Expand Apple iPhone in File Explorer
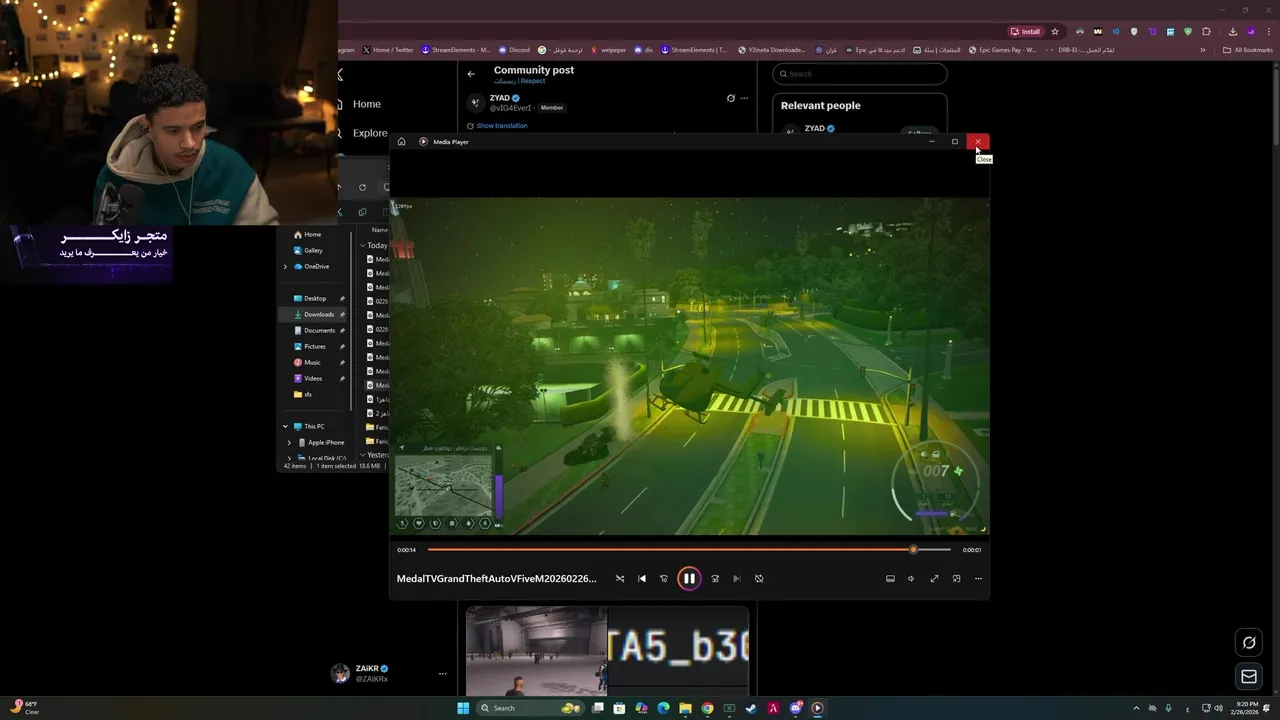 click(x=290, y=442)
